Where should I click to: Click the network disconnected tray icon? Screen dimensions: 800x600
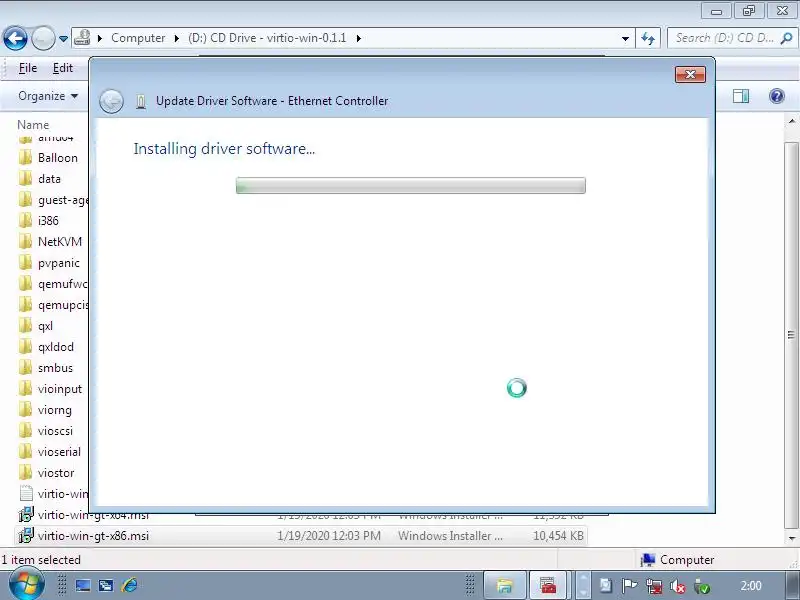pyautogui.click(x=654, y=586)
